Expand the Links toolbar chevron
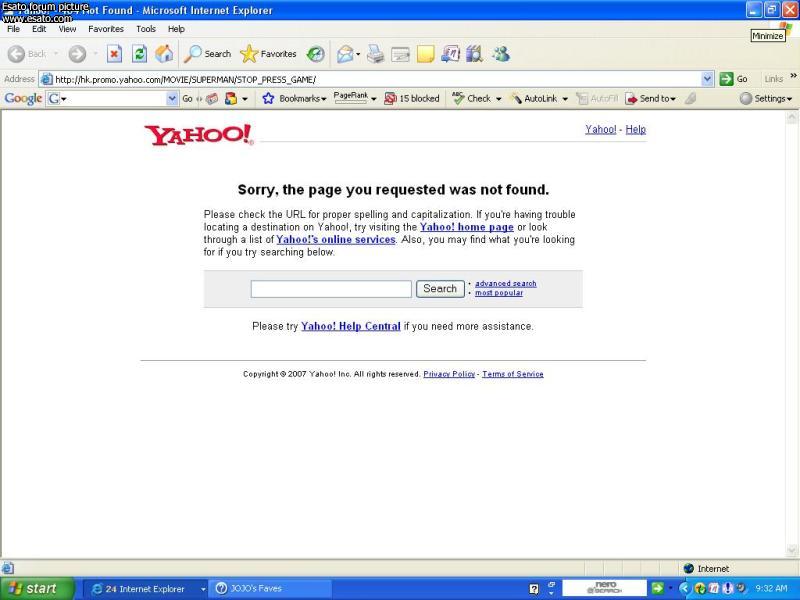The image size is (800, 600). click(x=793, y=76)
